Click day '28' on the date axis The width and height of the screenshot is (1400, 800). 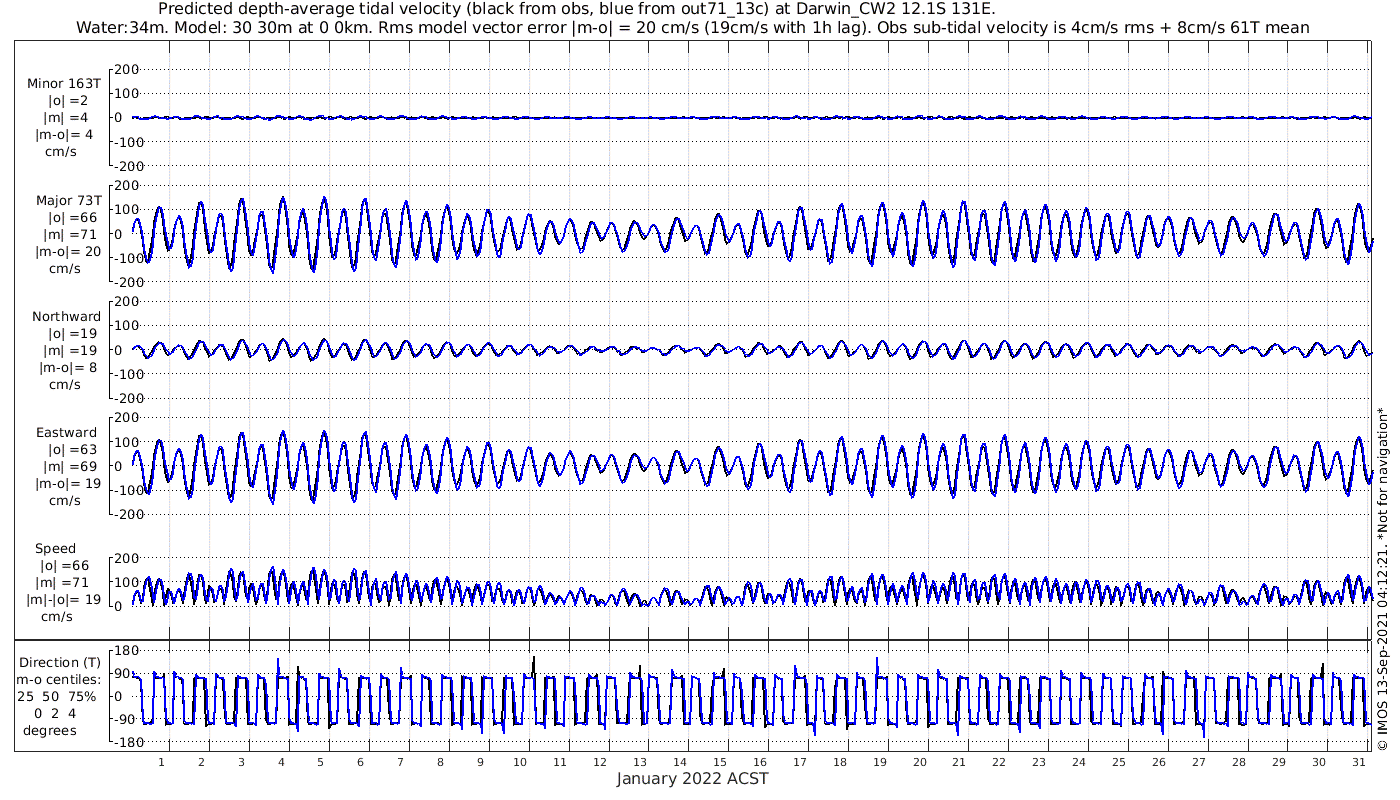tap(1238, 762)
